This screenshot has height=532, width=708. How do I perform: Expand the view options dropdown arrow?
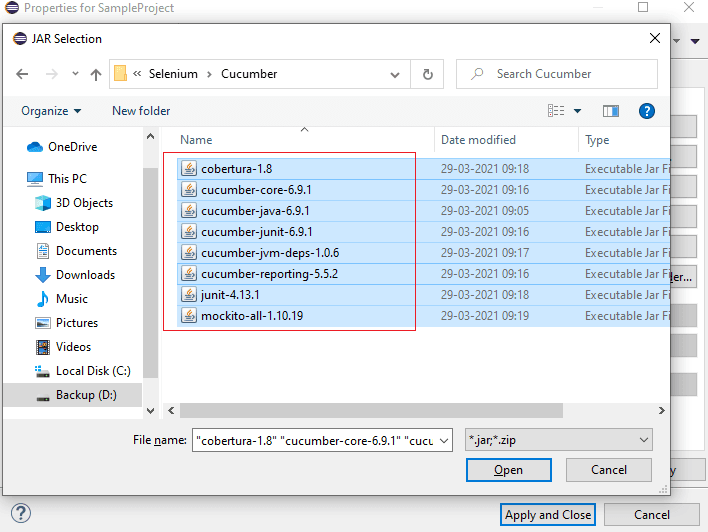(578, 111)
